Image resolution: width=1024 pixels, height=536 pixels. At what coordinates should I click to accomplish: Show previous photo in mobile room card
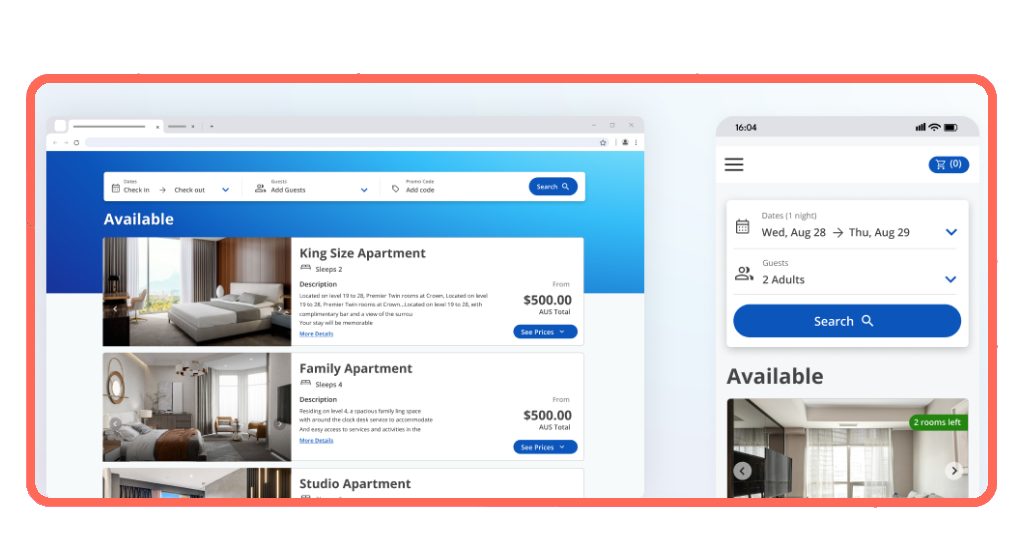(742, 471)
